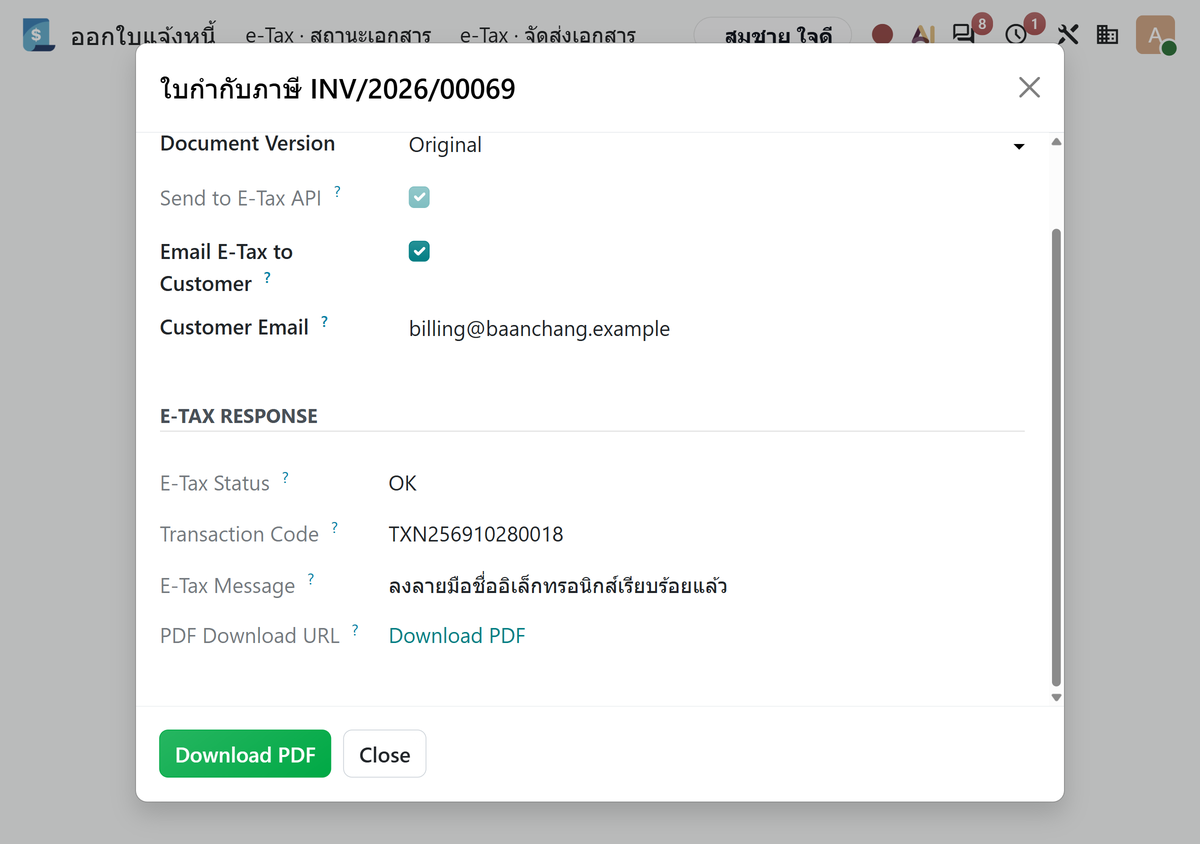This screenshot has width=1200, height=844.
Task: Open the user avatar menu
Action: [x=1155, y=35]
